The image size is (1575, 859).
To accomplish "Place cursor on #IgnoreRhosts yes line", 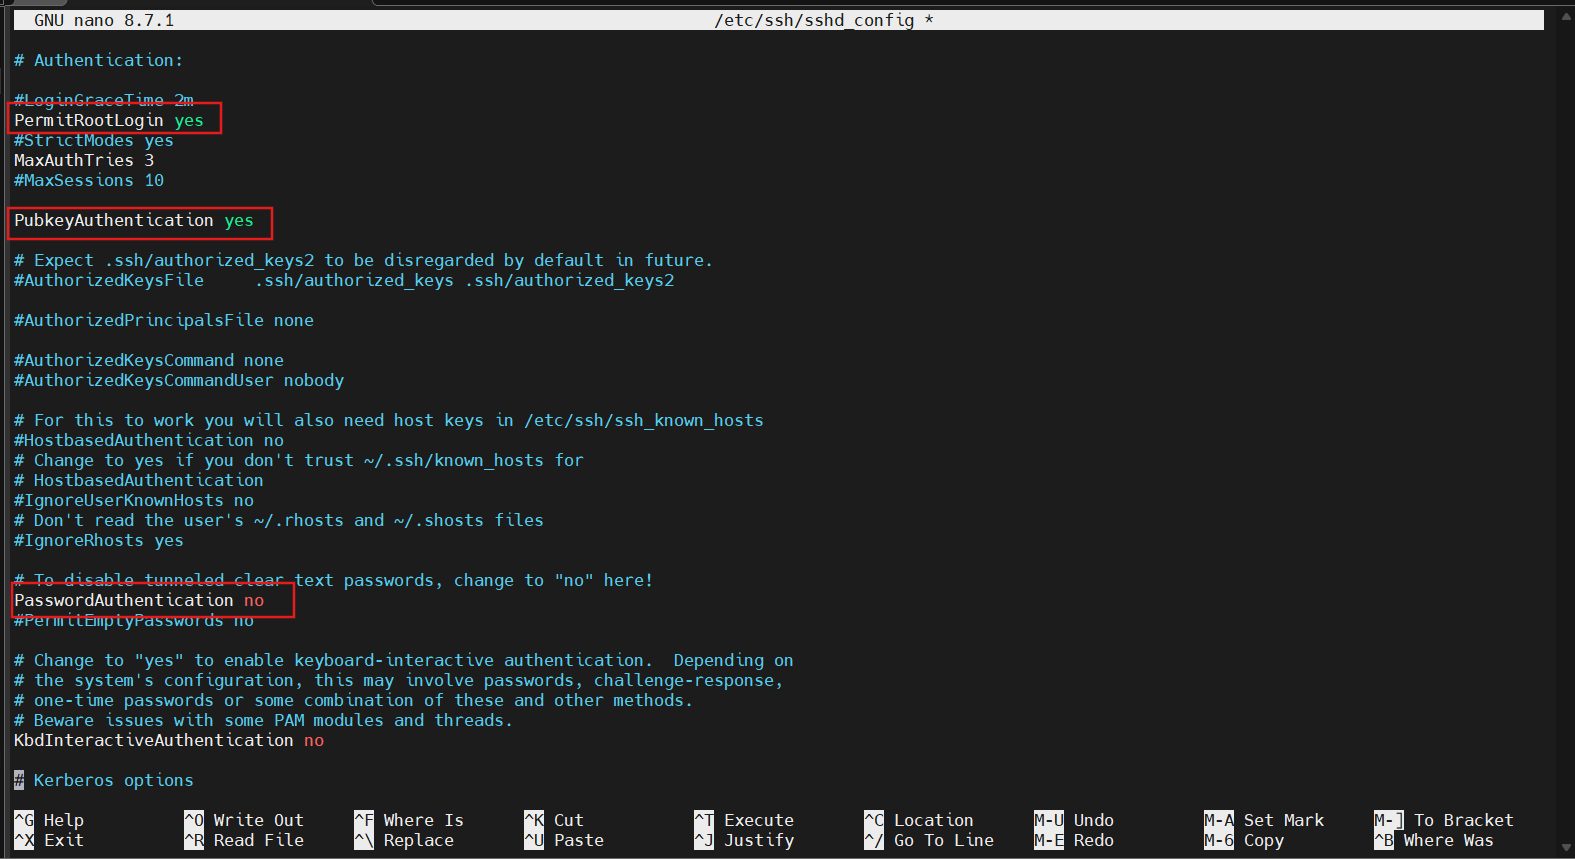I will coord(99,540).
